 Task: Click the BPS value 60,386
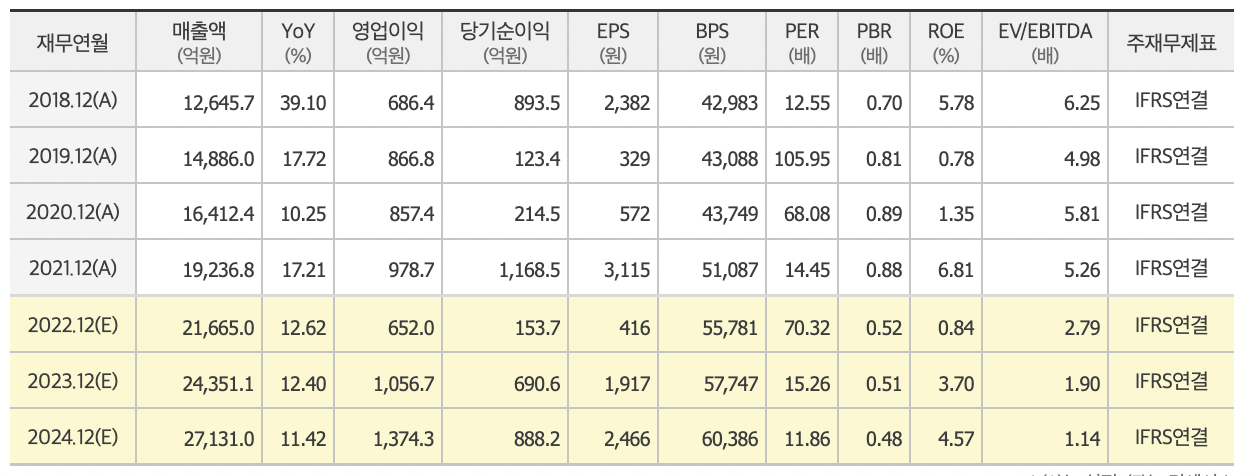point(732,439)
